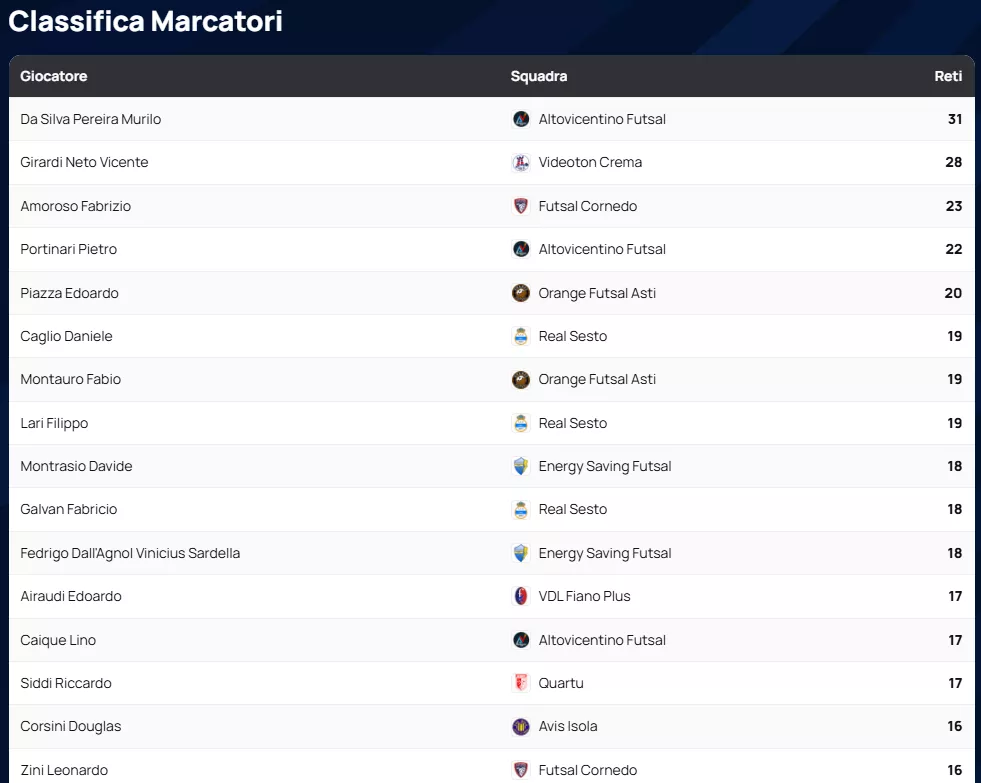Open player Portinari Pietro
This screenshot has width=981, height=783.
69,249
